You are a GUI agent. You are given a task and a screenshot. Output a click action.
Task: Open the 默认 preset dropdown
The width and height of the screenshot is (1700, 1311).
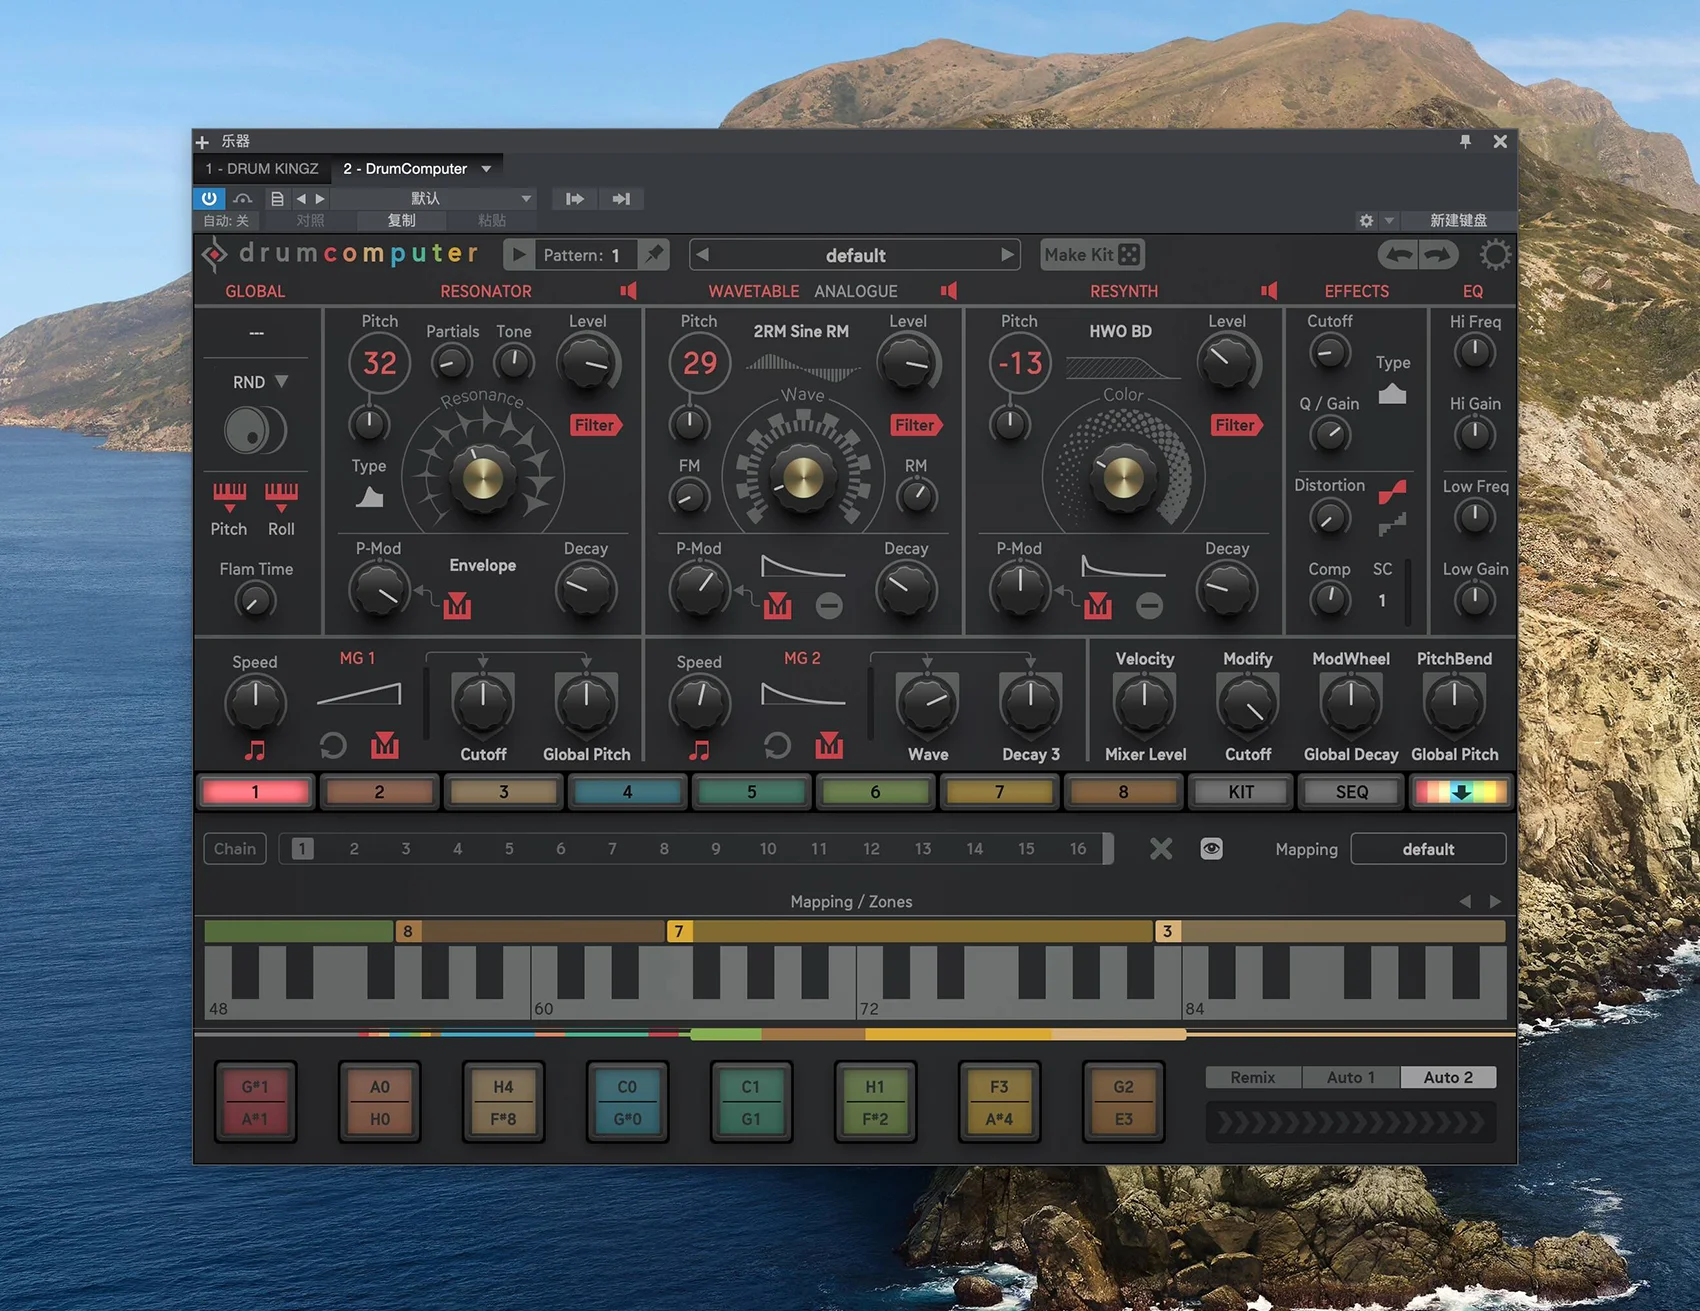point(432,198)
